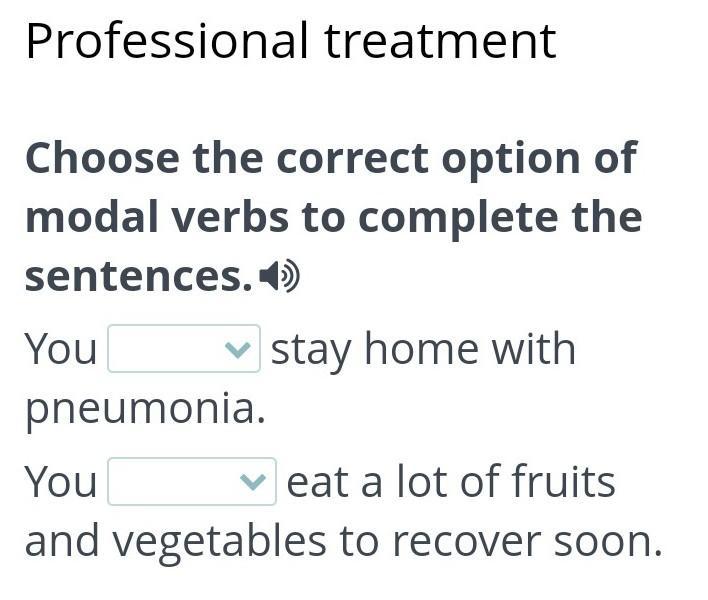Open the dropdown before 'stay home with'
Image resolution: width=708 pixels, height=600 pixels.
click(x=183, y=349)
